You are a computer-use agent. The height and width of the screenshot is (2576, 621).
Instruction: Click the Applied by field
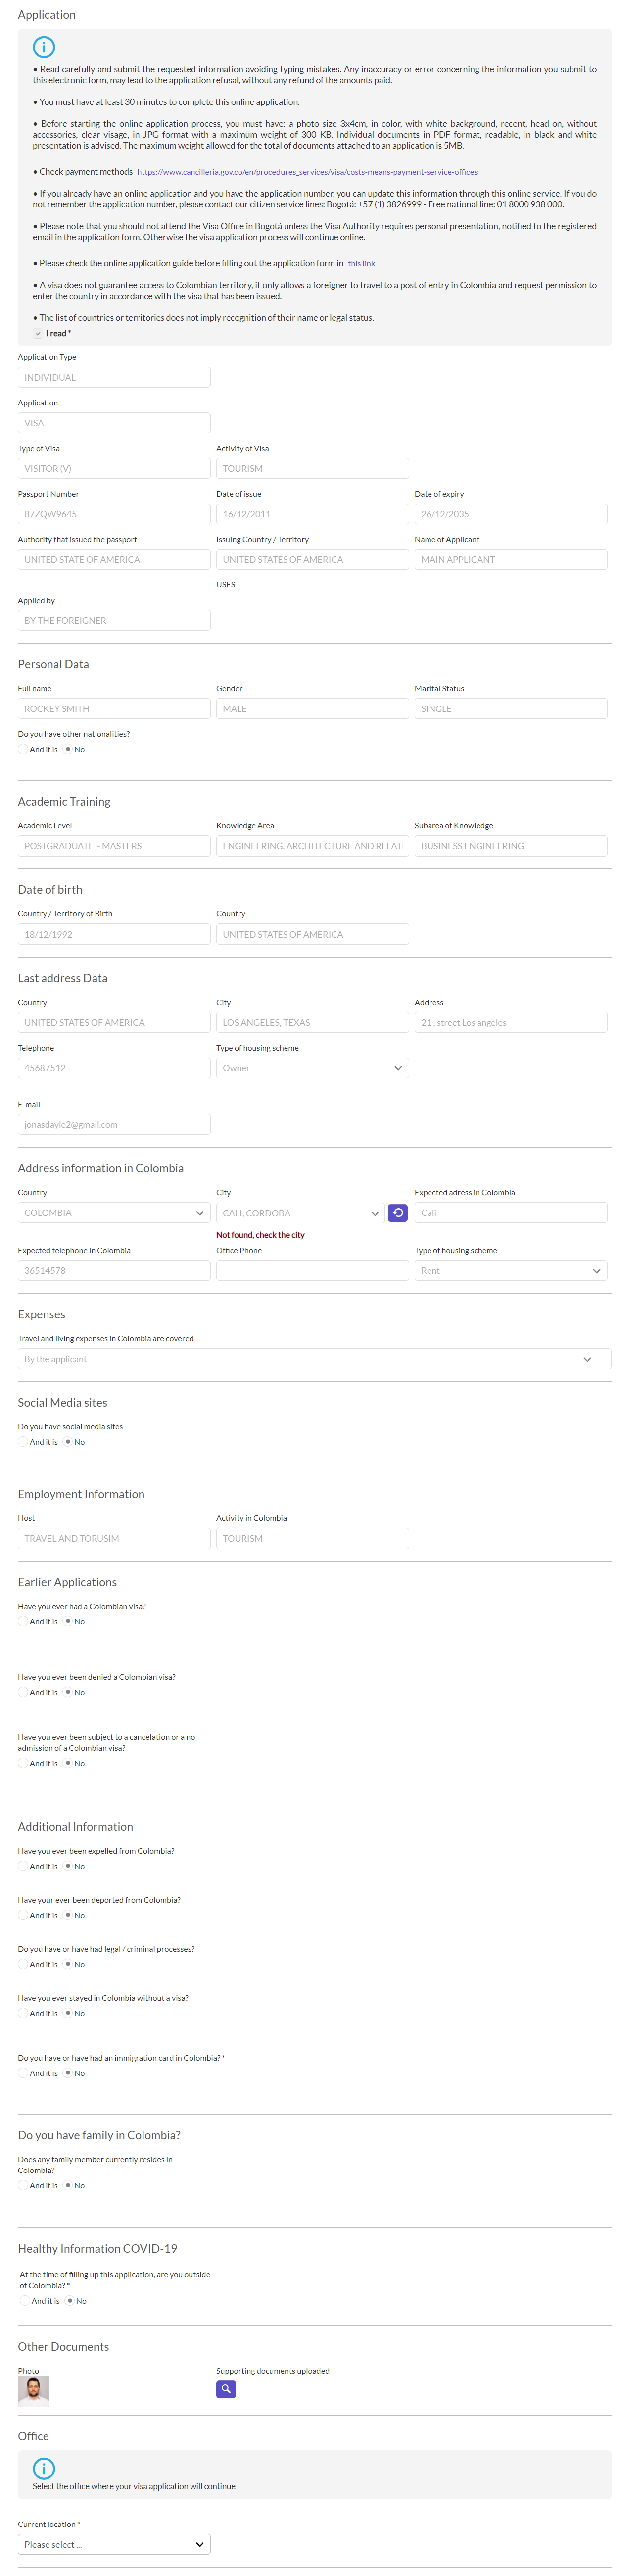pos(114,621)
